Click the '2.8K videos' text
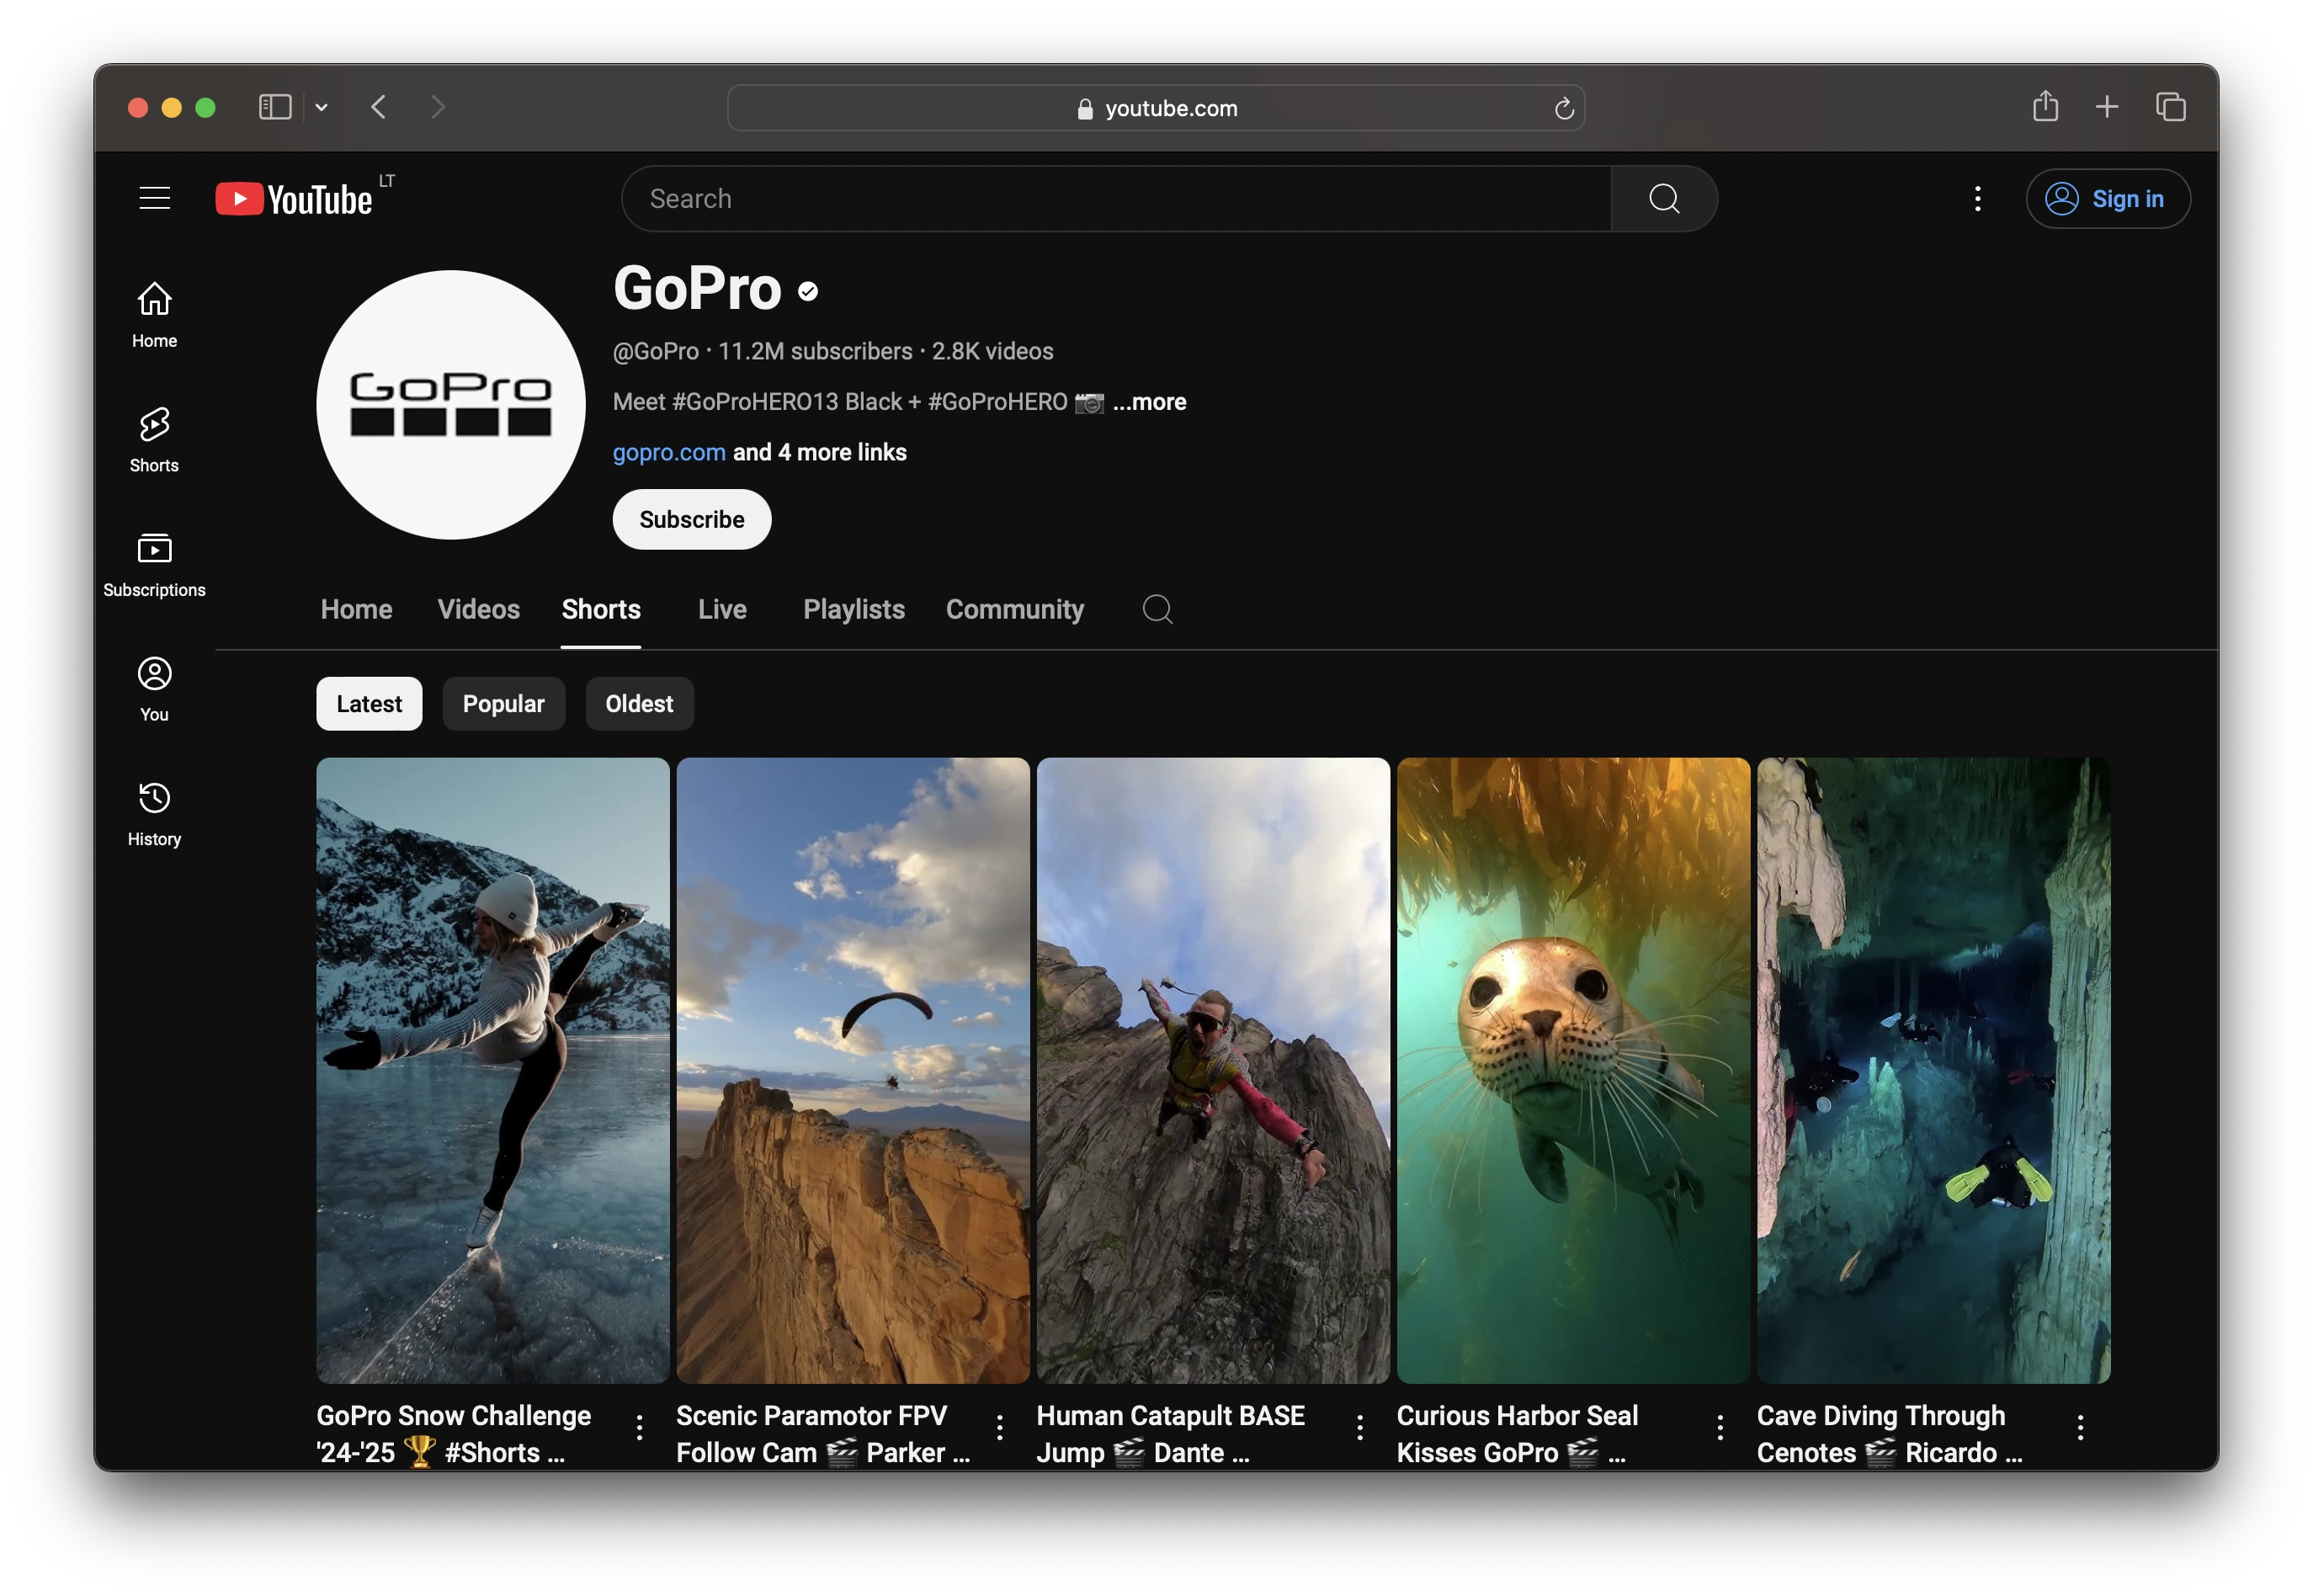The image size is (2313, 1596). click(x=992, y=351)
